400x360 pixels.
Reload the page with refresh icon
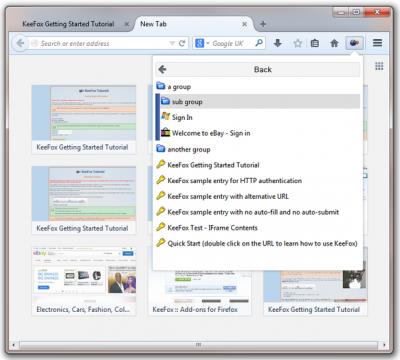pos(182,43)
